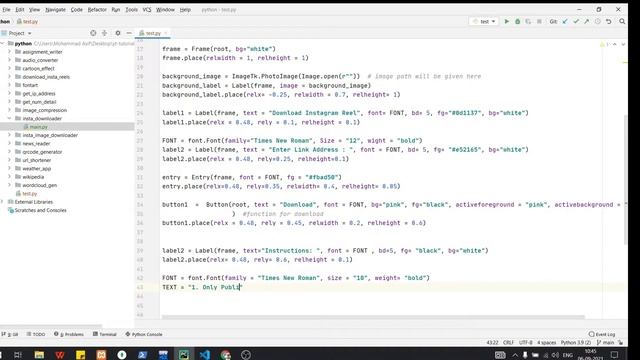Image resolution: width=640 pixels, height=360 pixels.
Task: Click the editor horizontal scrollbar
Action: (373, 317)
